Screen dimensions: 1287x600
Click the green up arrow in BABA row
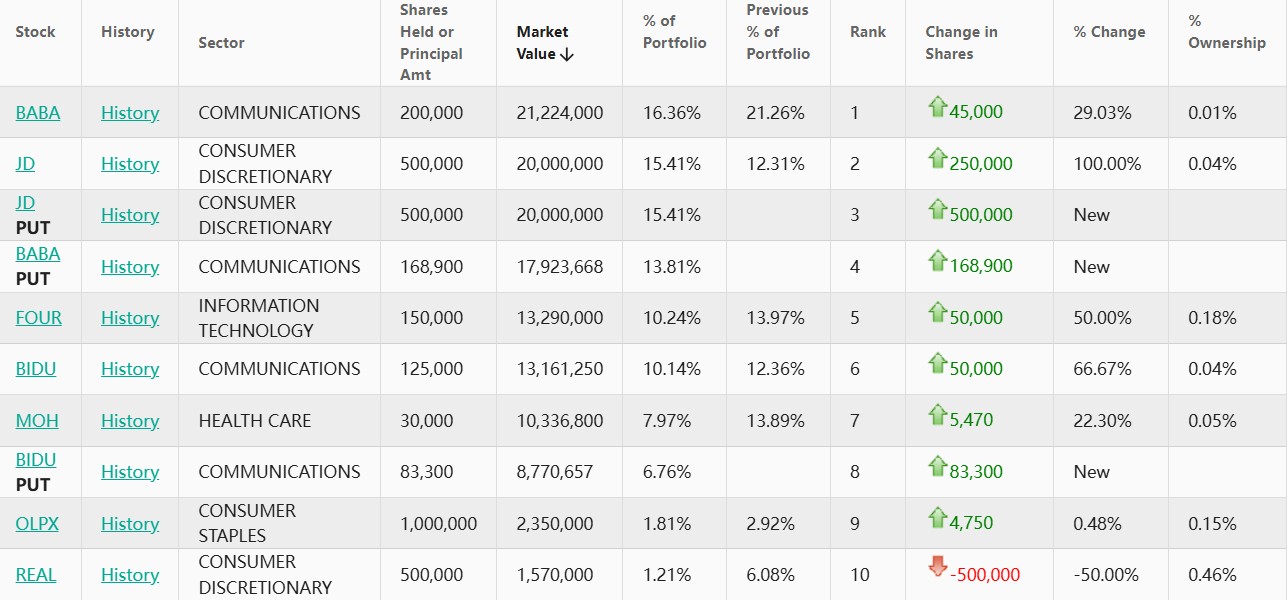[x=937, y=106]
